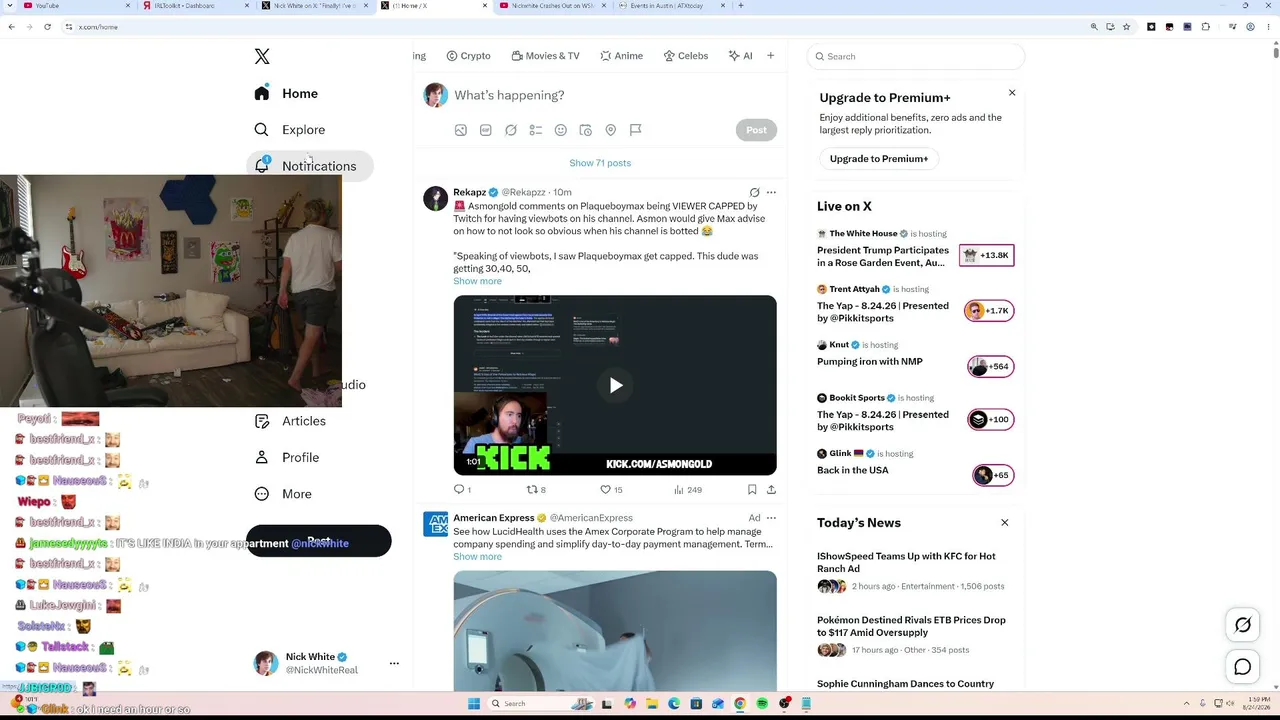Close the Today's News panel
The image size is (1280, 720).
[1005, 523]
